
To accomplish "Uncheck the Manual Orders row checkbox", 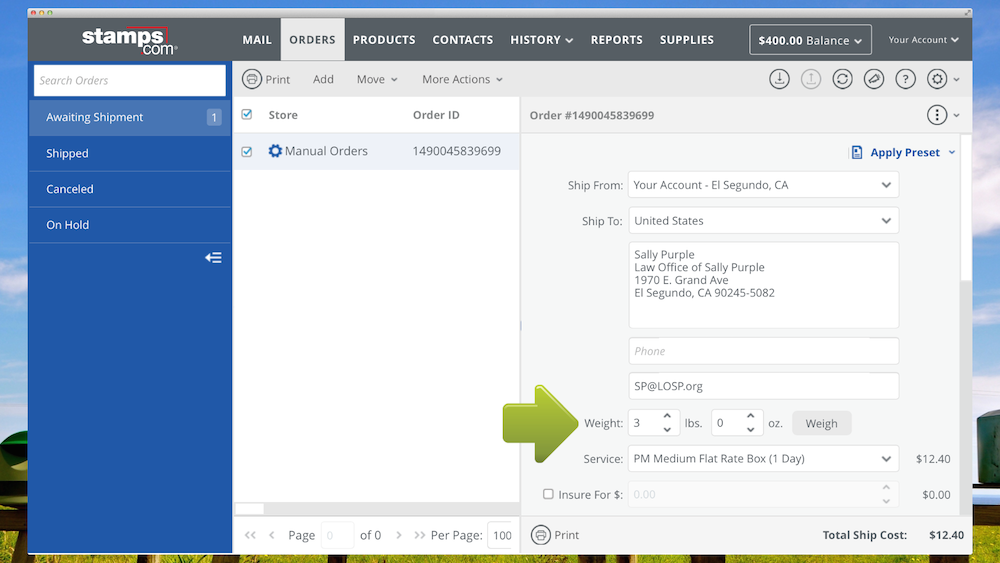I will 247,152.
